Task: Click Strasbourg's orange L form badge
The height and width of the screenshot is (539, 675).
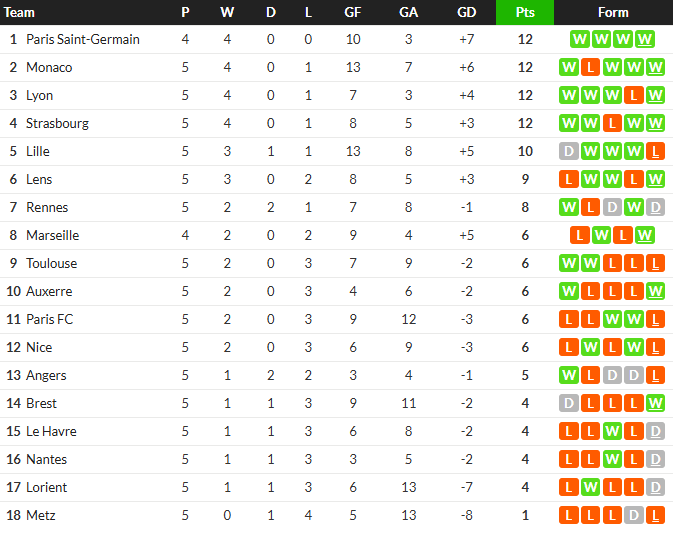Action: coord(612,124)
